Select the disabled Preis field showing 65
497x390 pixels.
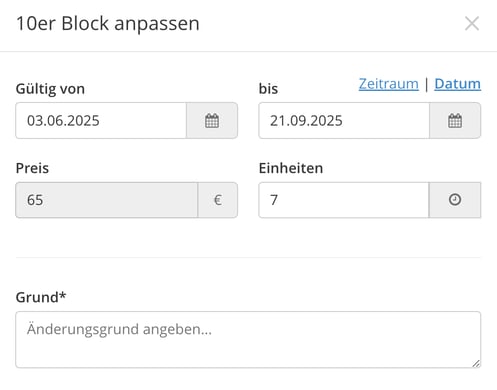(x=107, y=200)
